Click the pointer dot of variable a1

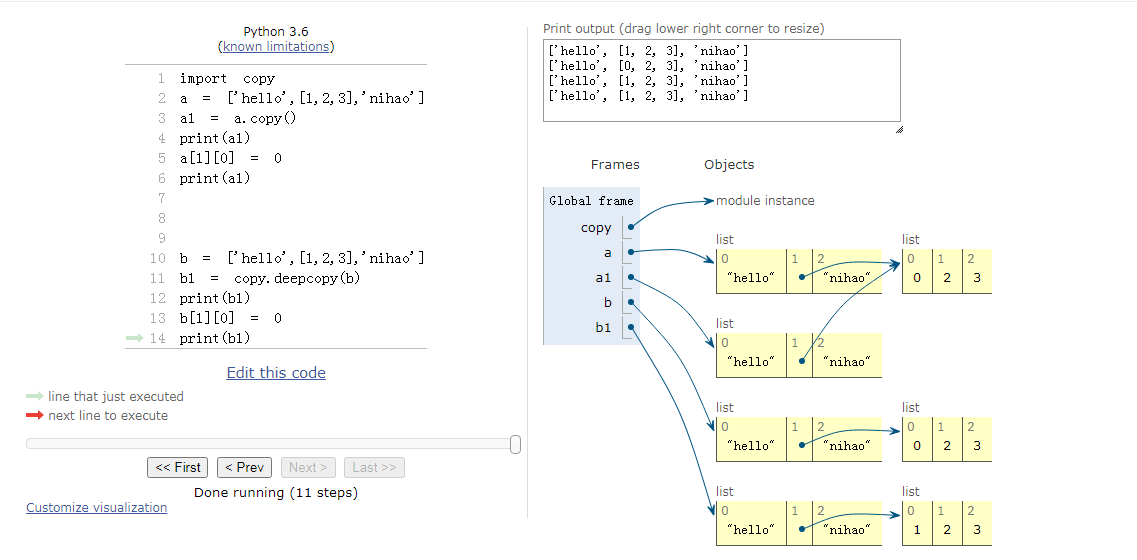631,277
